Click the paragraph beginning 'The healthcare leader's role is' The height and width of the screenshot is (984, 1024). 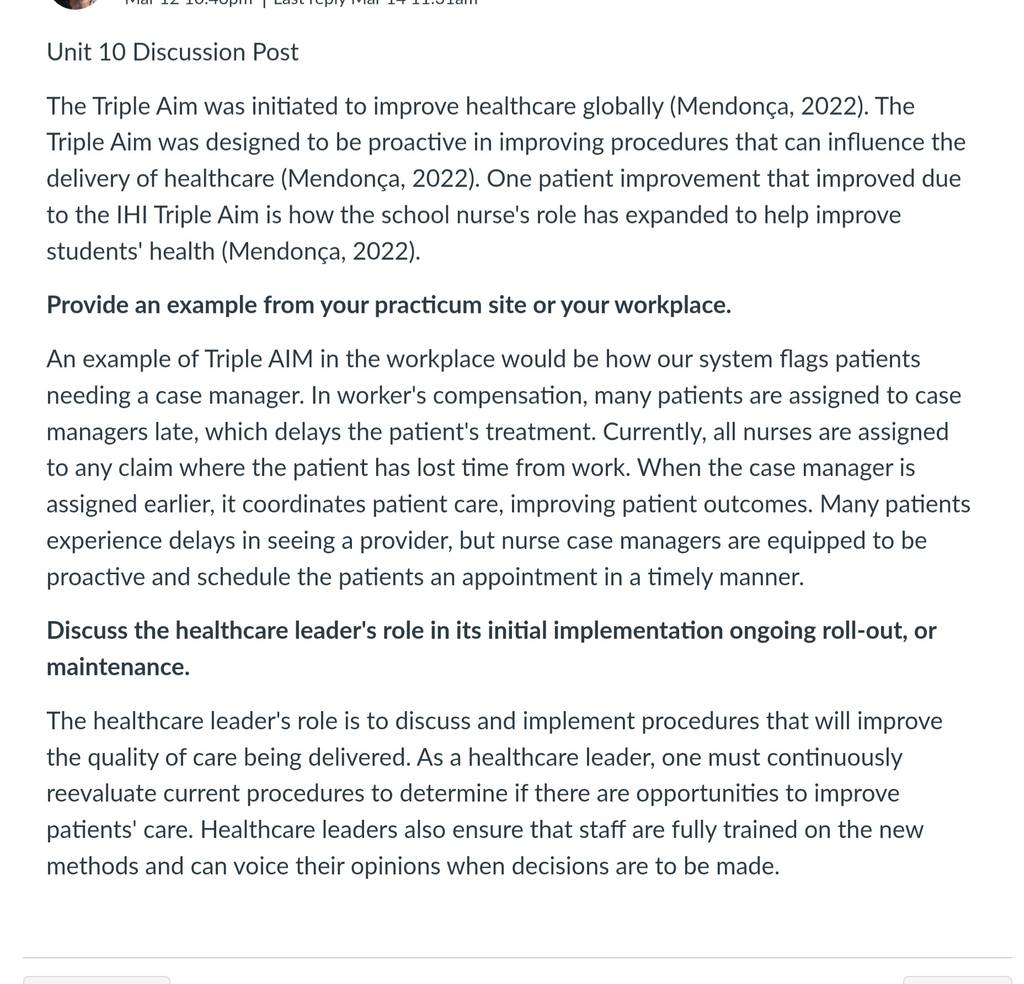(494, 793)
